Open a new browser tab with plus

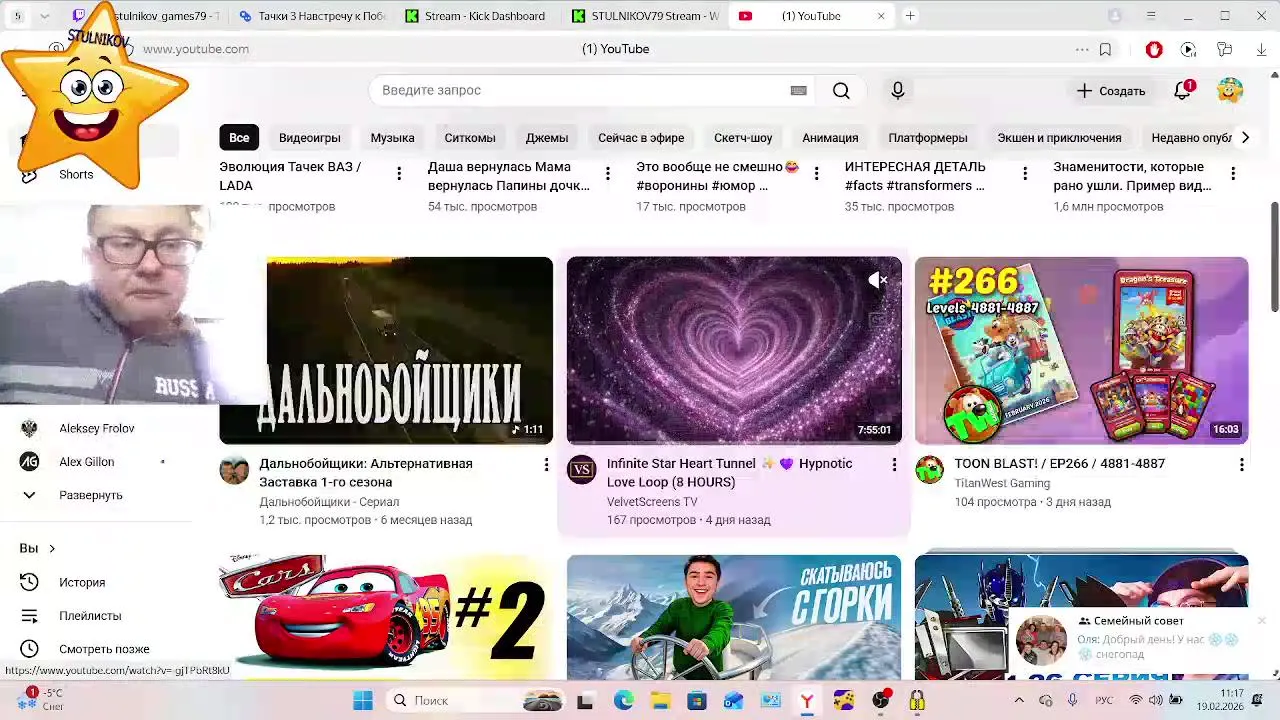[x=910, y=16]
